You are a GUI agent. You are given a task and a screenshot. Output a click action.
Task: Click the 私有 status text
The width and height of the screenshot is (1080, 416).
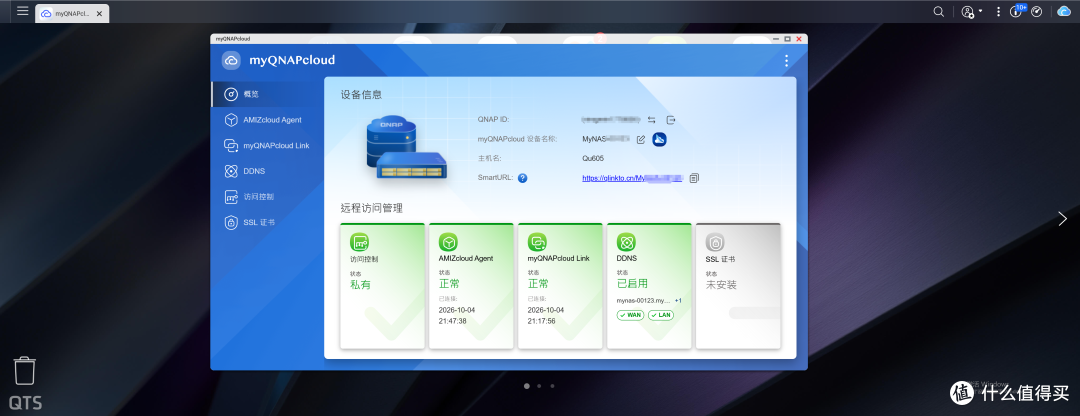[x=360, y=284]
